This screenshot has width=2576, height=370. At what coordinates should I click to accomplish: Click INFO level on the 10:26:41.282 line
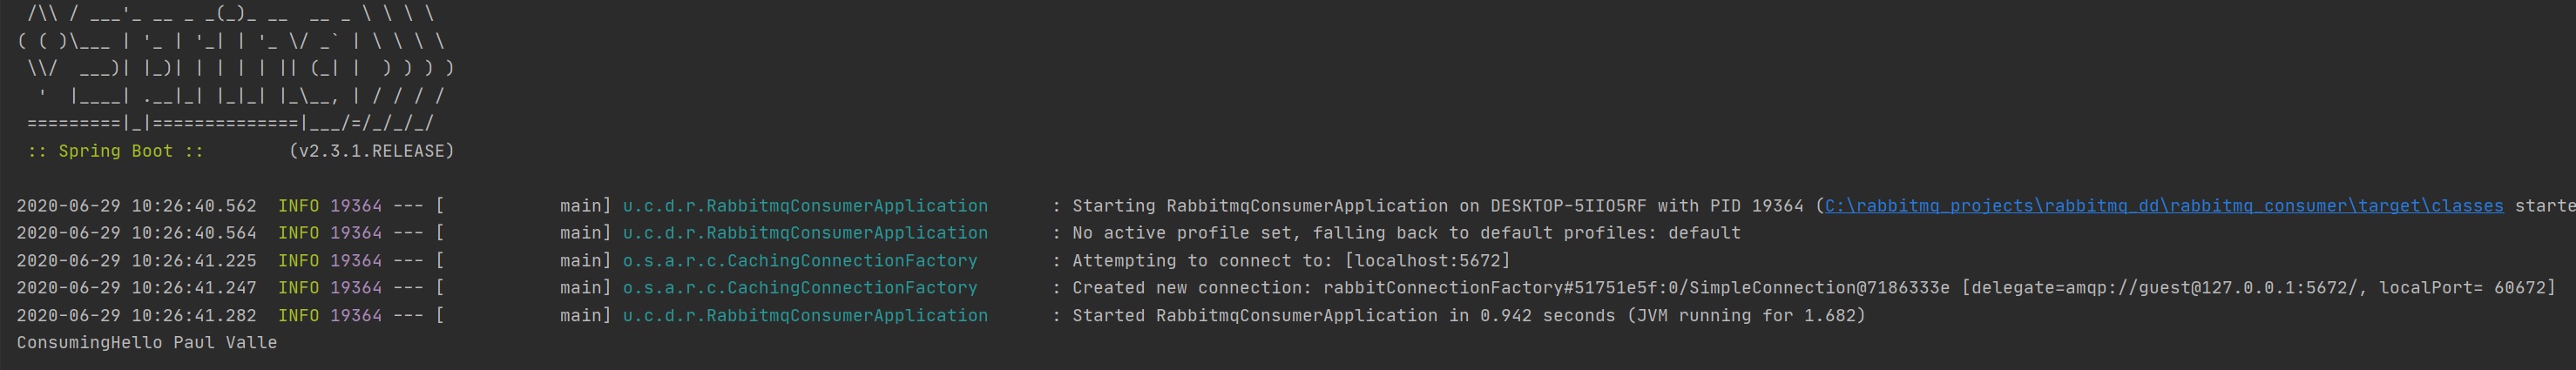tap(298, 316)
